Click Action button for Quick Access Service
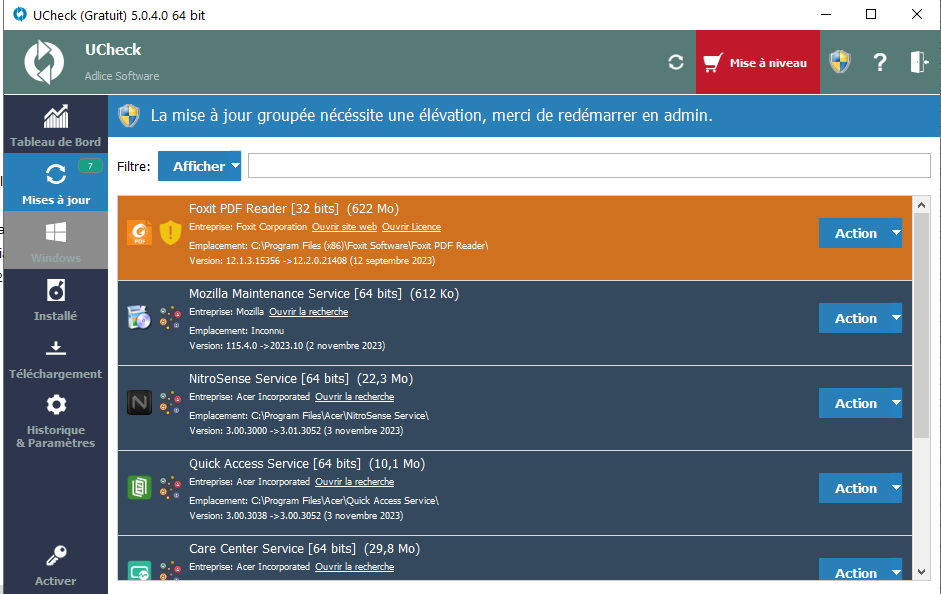 coord(855,488)
